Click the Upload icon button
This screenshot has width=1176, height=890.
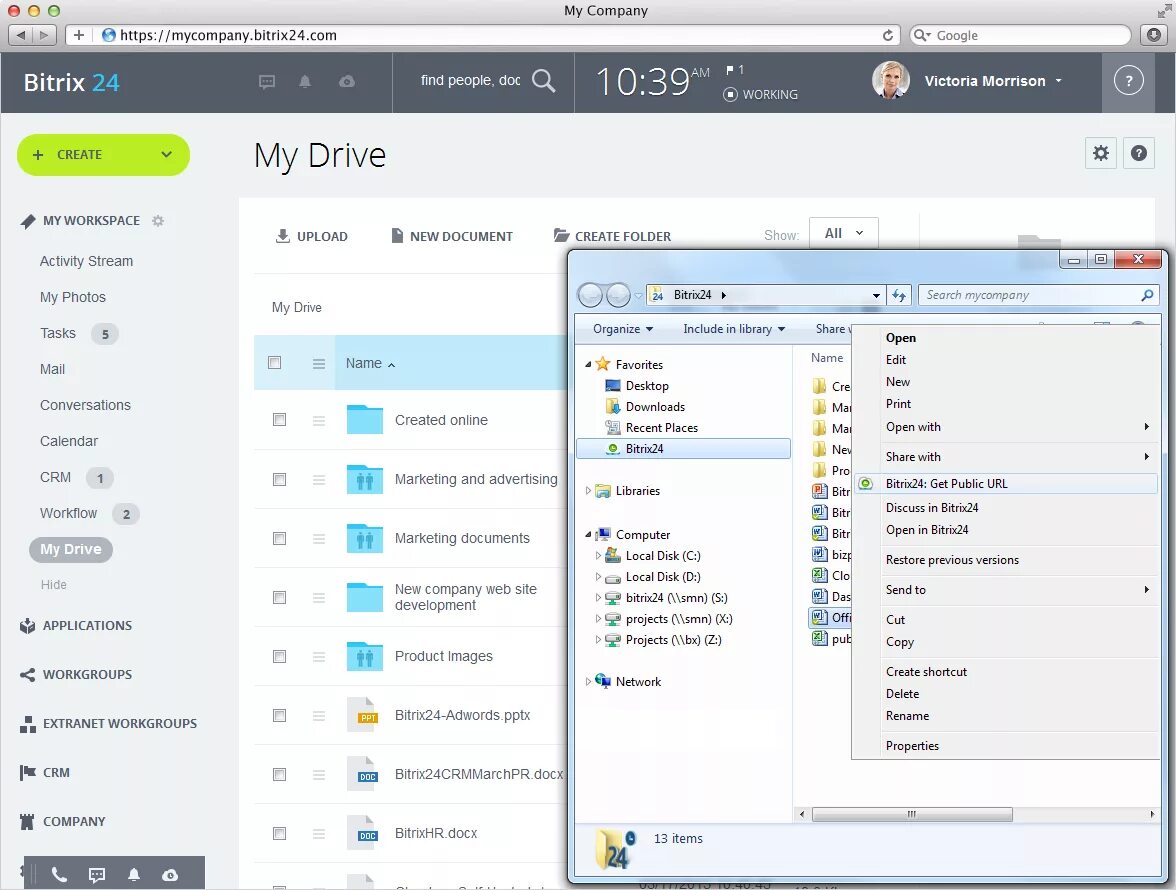311,236
